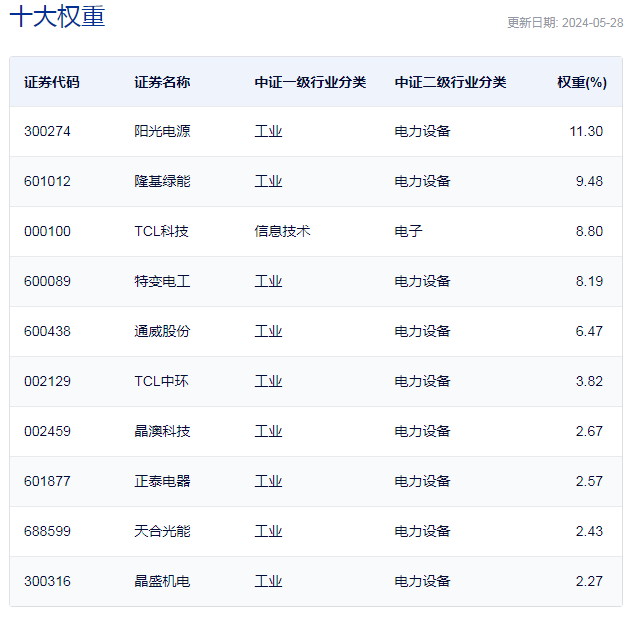Click 工业 in the 特变电工 row
The width and height of the screenshot is (630, 617).
[268, 281]
